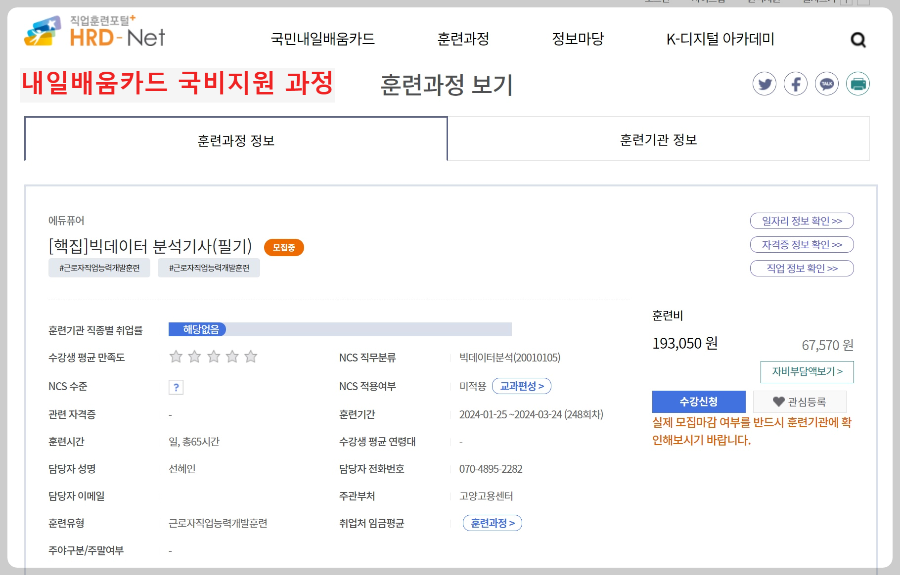Screen dimensions: 900x575
Task: Open 정보마당 menu
Action: [578, 39]
